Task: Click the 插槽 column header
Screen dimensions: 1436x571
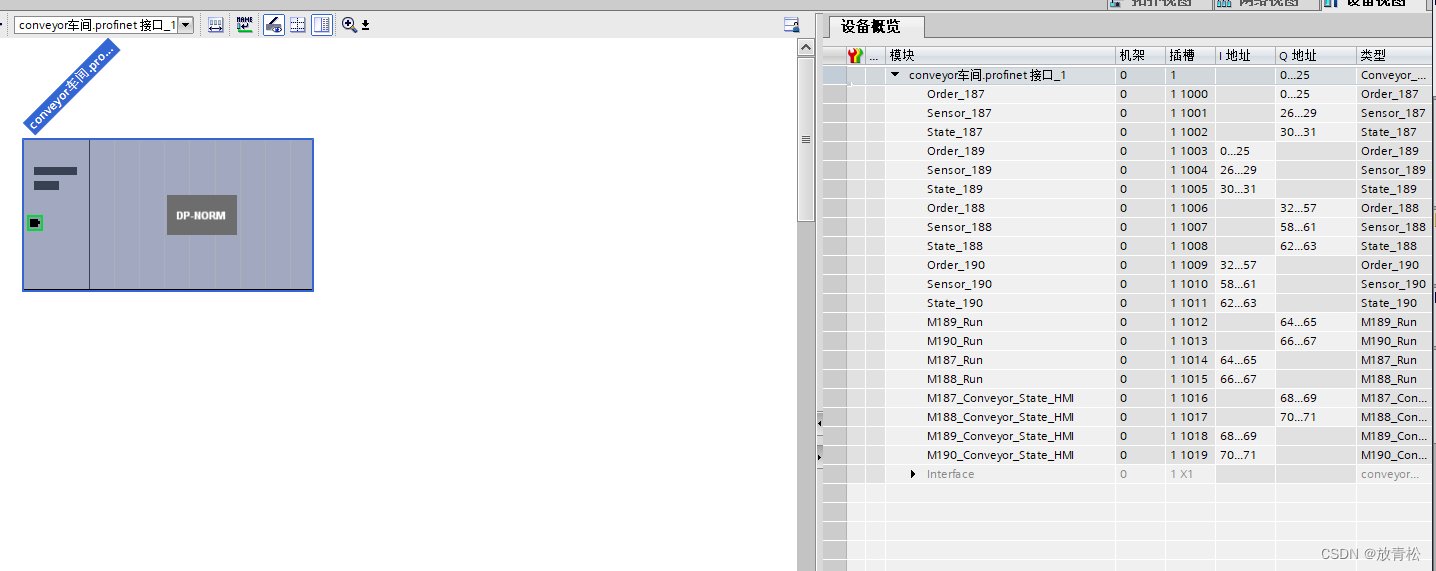Action: [x=1190, y=56]
